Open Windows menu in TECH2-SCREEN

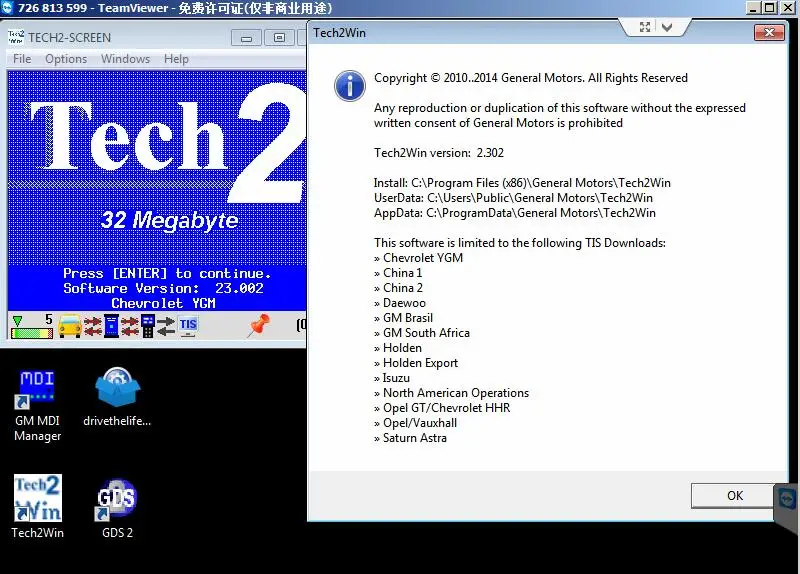pyautogui.click(x=126, y=59)
